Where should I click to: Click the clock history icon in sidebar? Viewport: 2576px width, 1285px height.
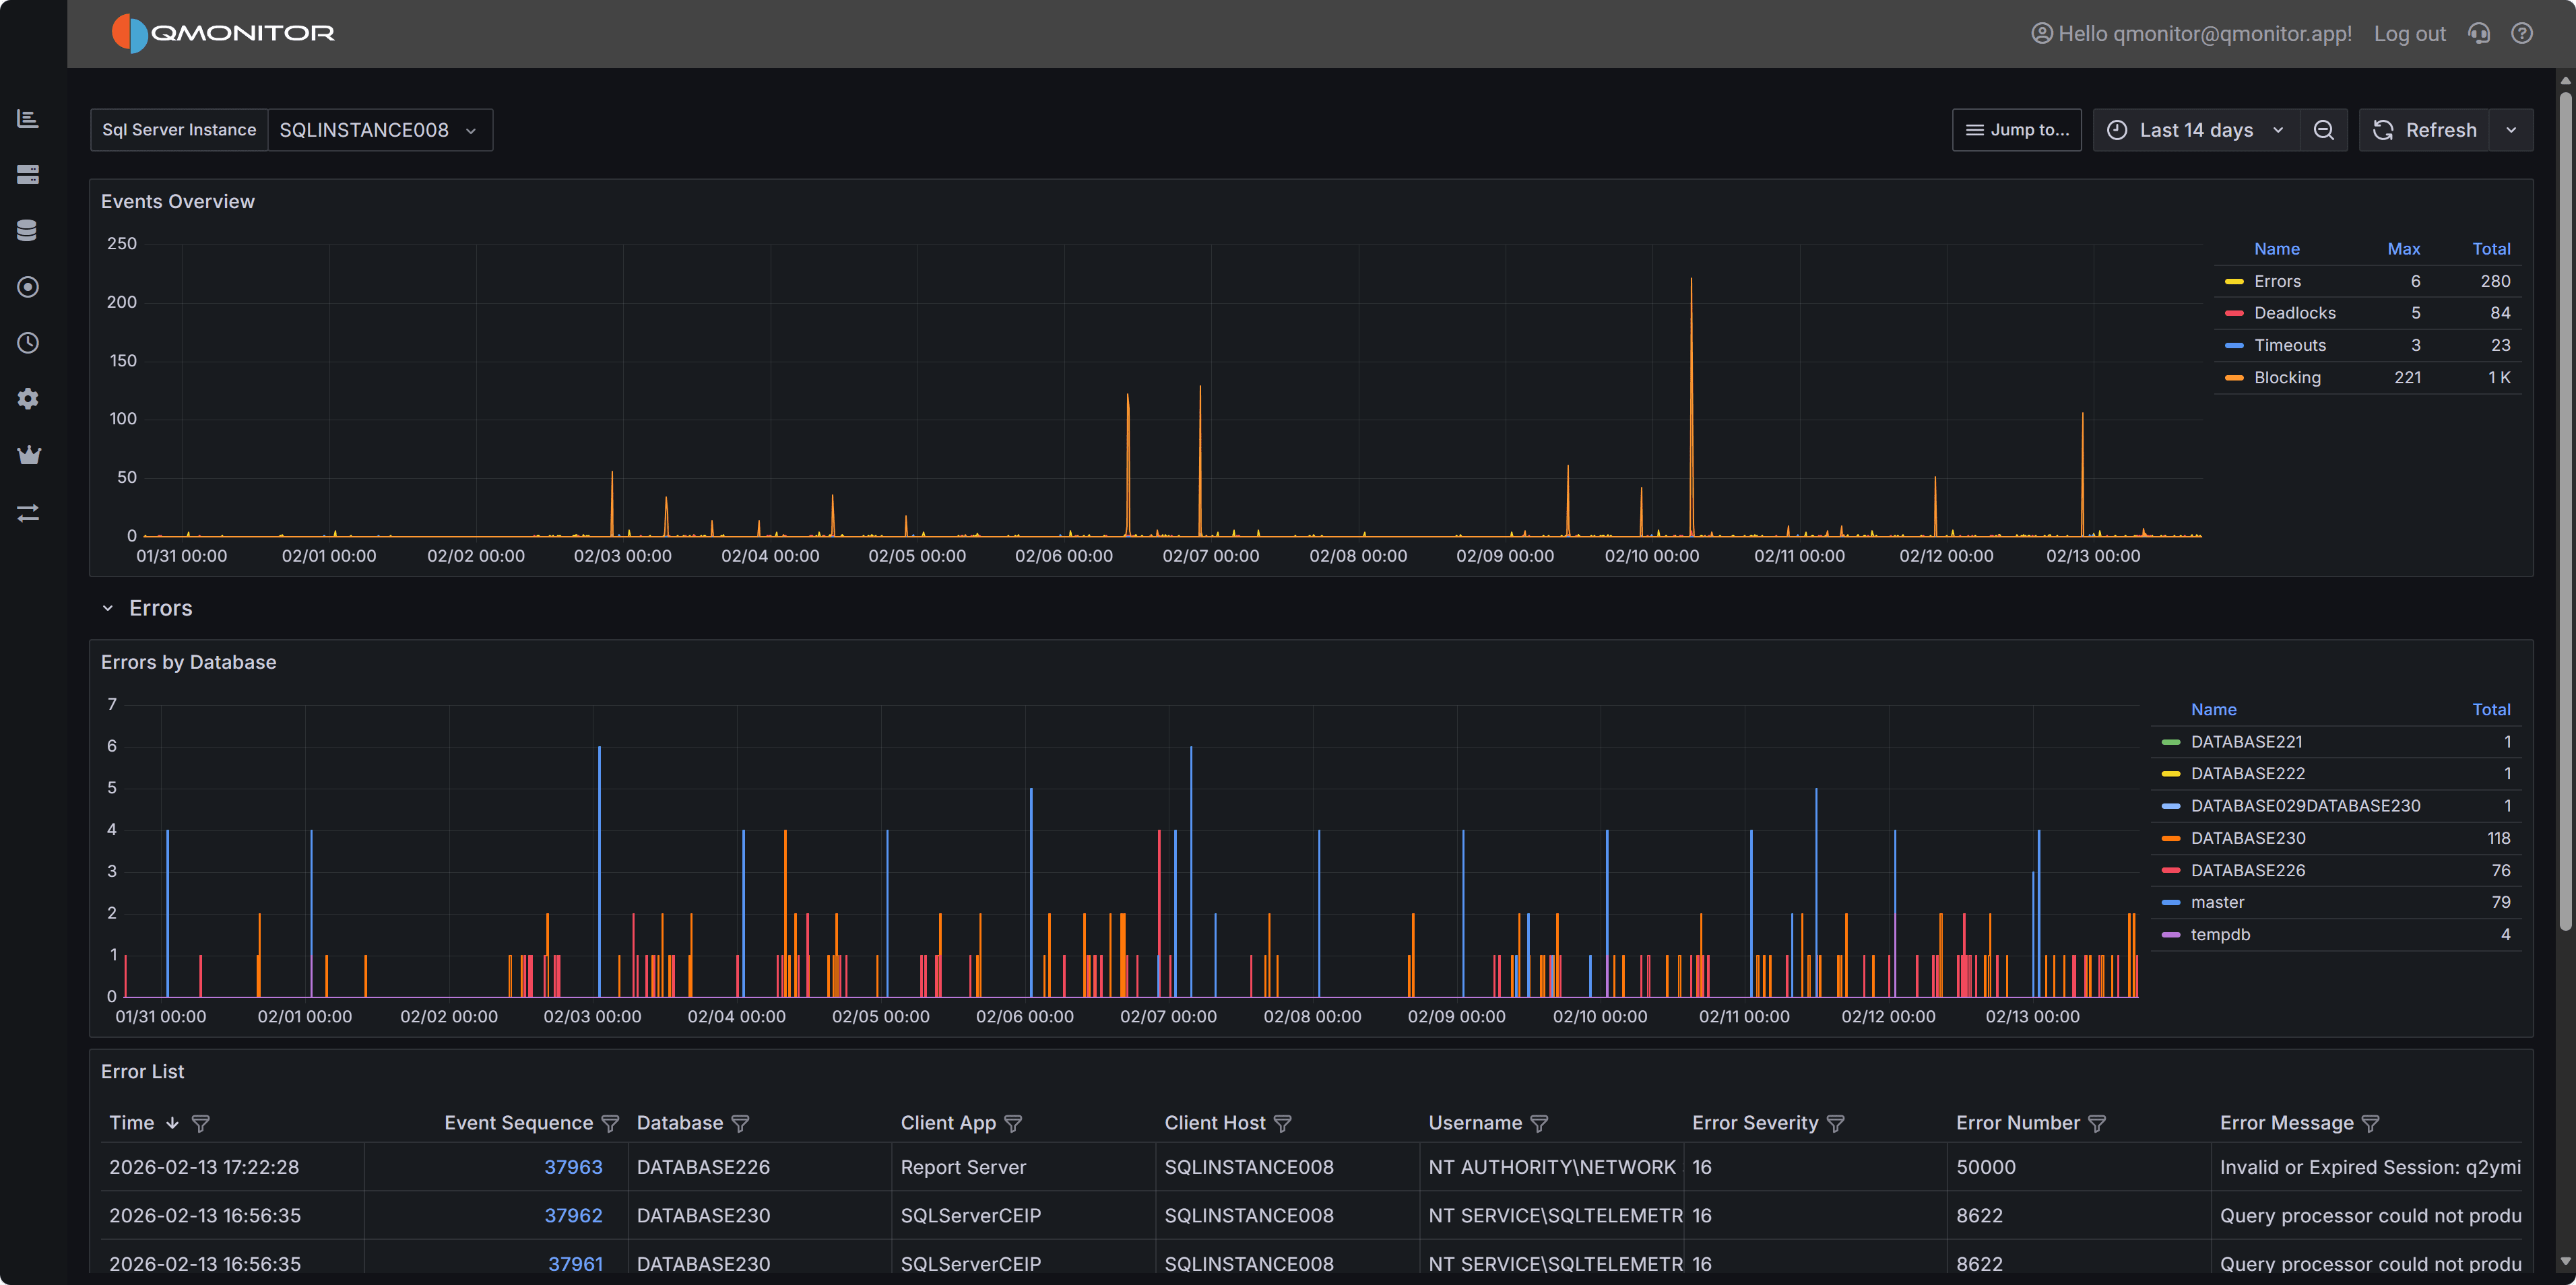(28, 343)
